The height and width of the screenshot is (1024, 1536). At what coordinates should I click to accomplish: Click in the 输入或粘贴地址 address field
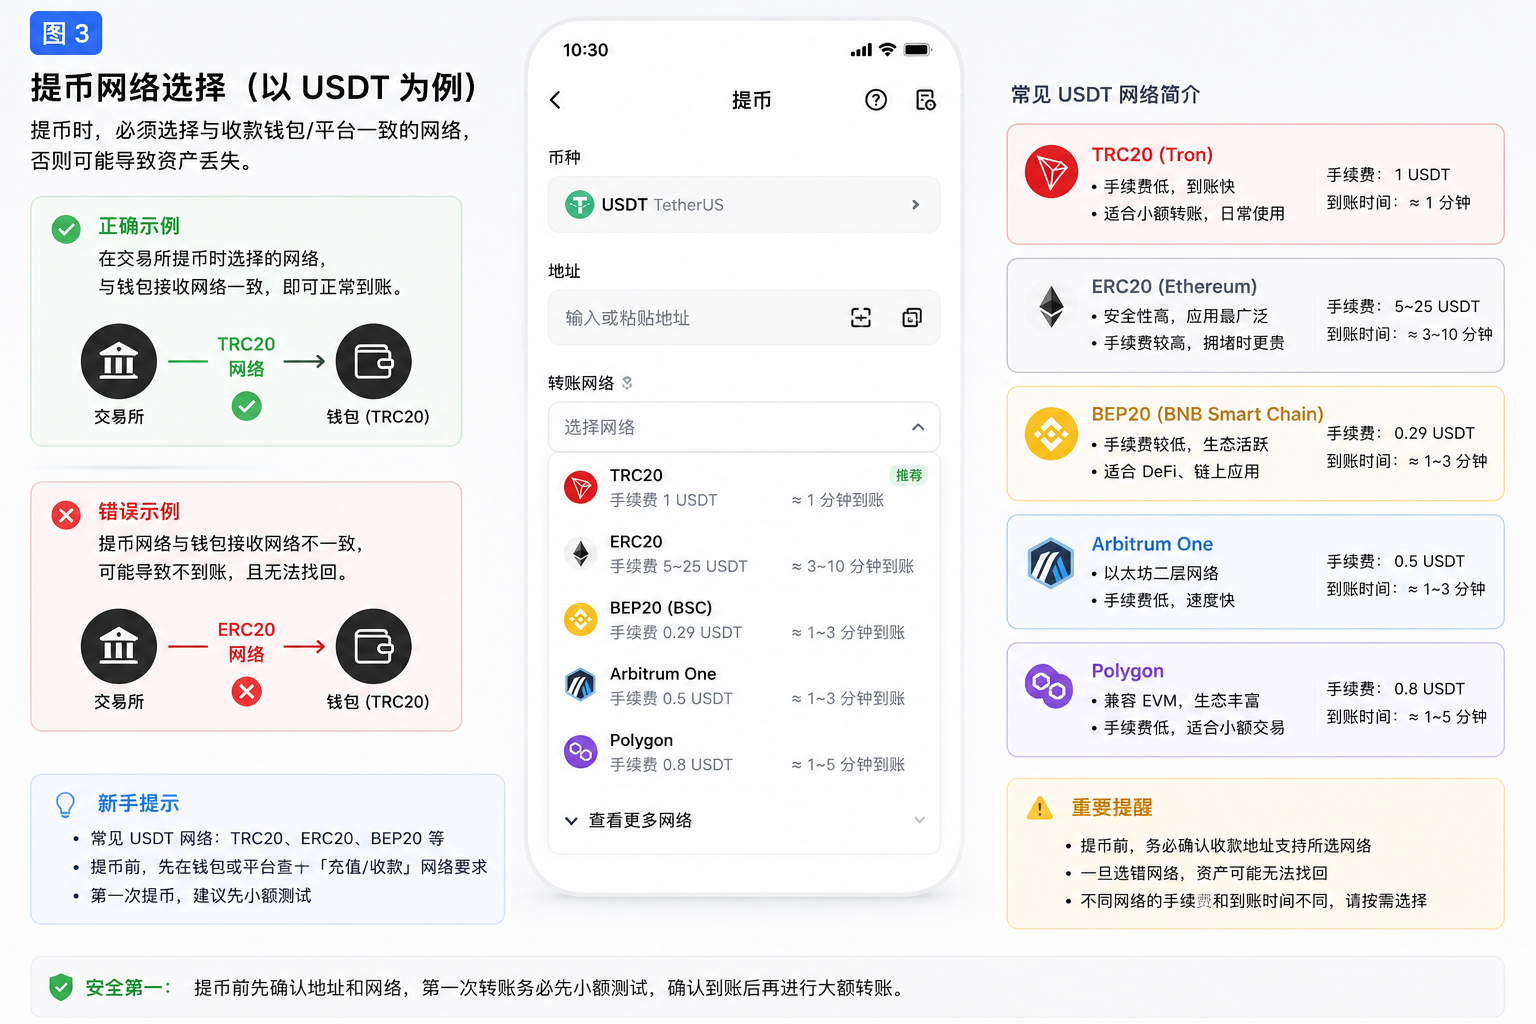click(744, 318)
